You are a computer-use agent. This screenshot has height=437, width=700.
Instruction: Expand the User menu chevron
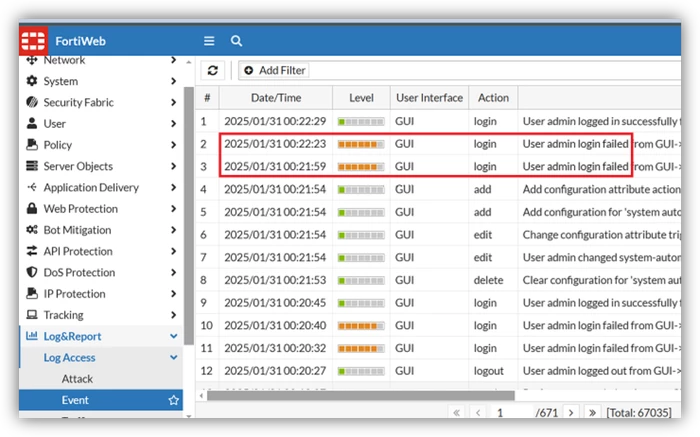(x=173, y=124)
